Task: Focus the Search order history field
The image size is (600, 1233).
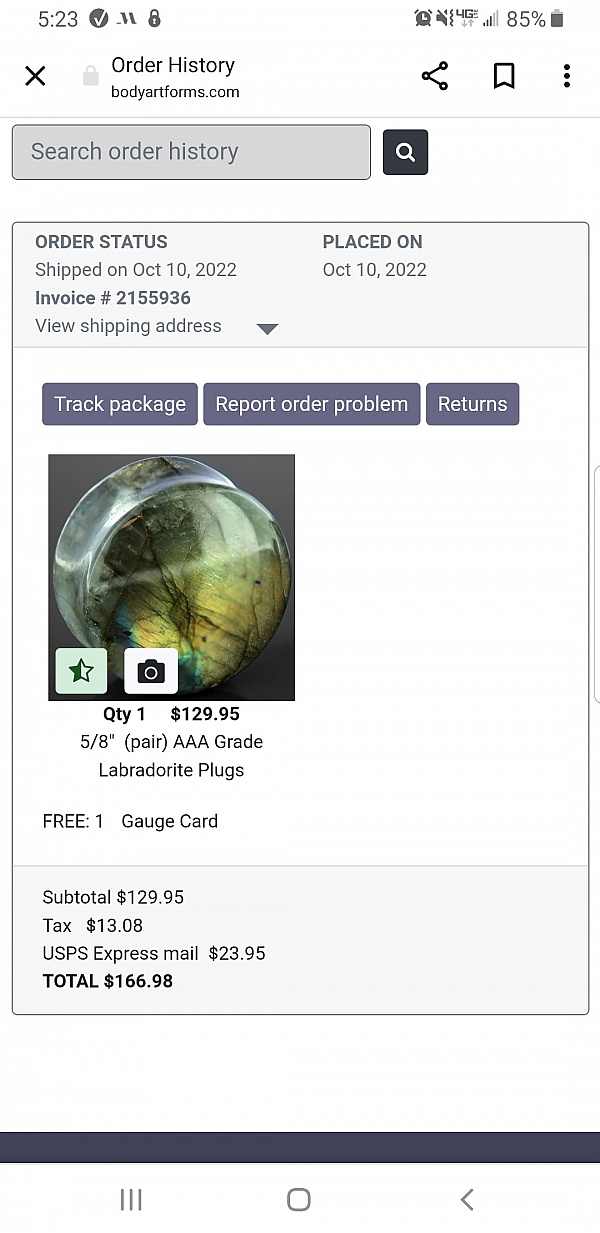Action: (x=191, y=152)
